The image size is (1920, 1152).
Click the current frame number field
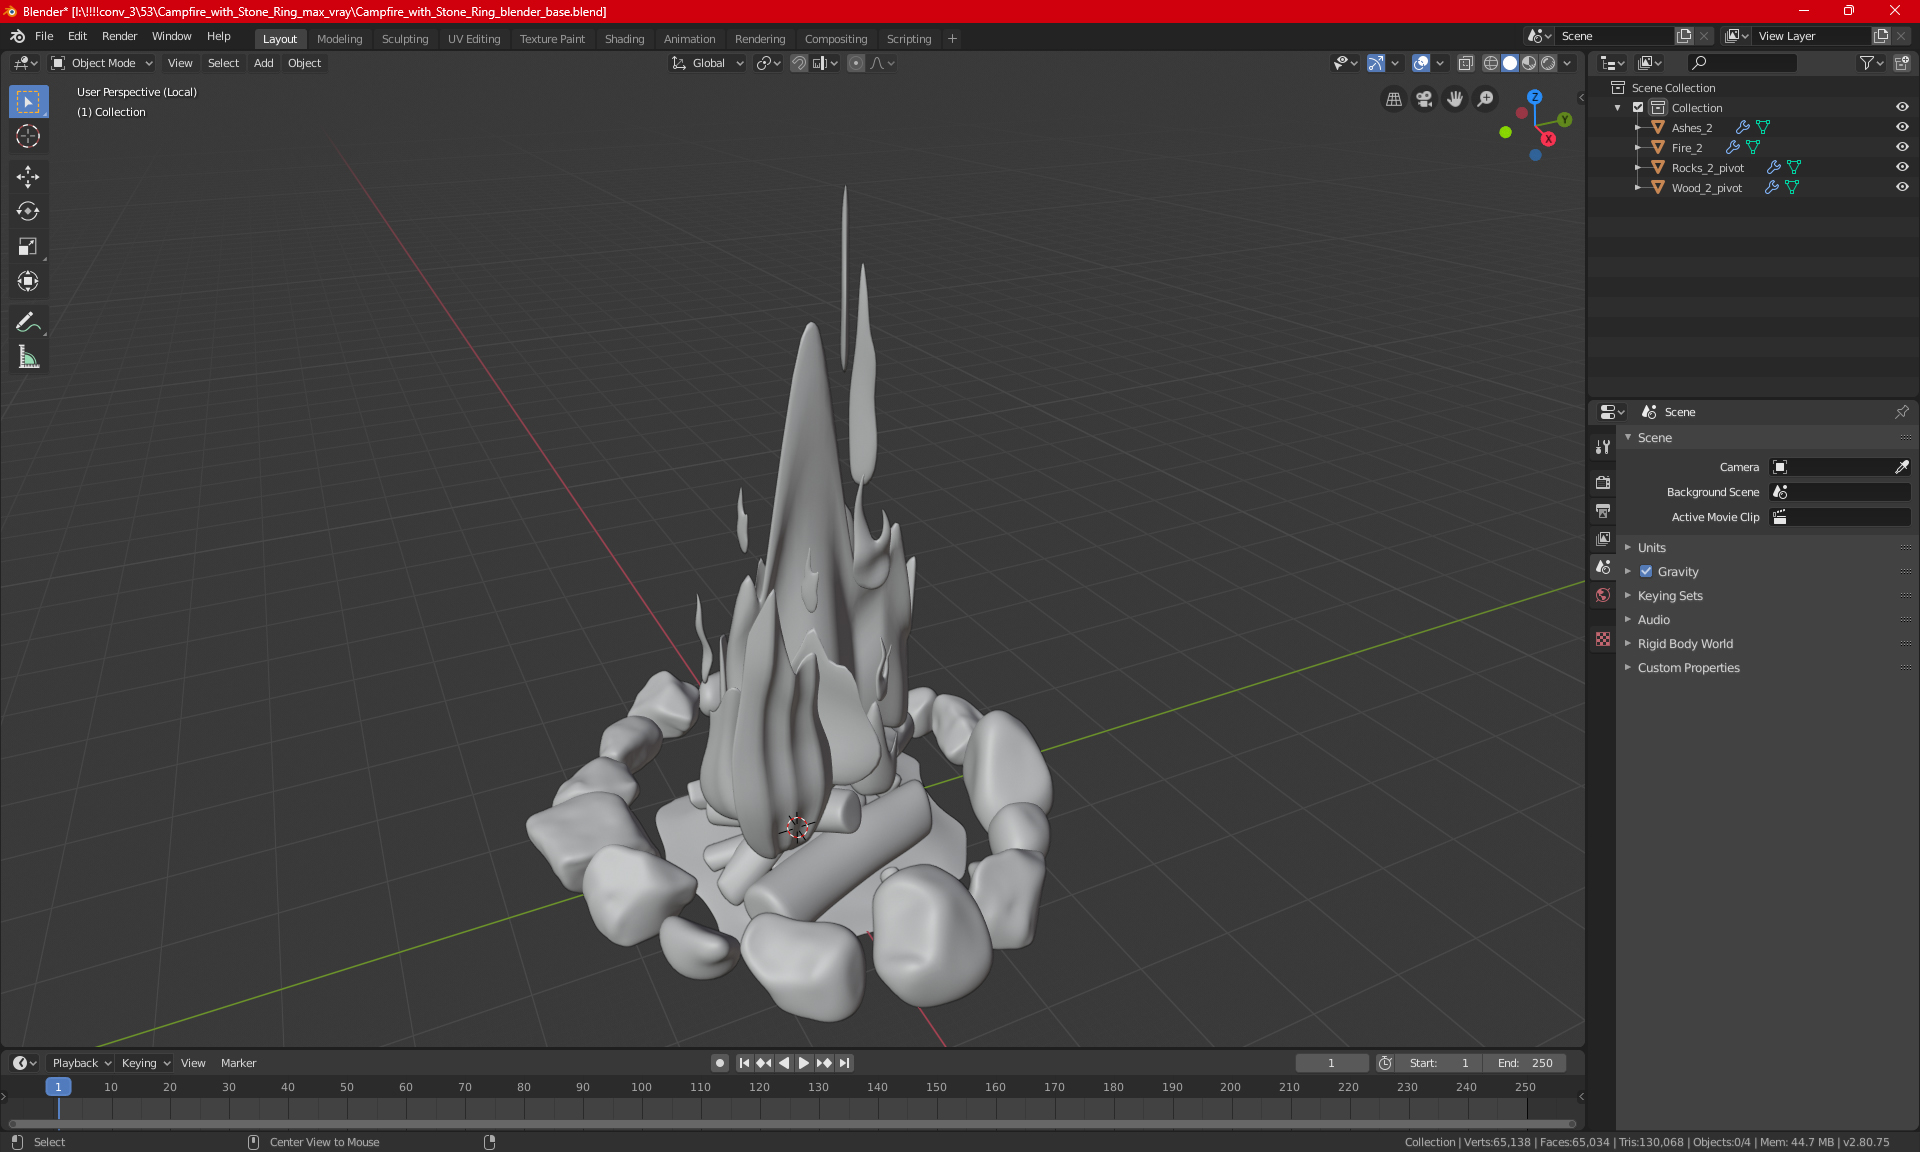[1332, 1063]
